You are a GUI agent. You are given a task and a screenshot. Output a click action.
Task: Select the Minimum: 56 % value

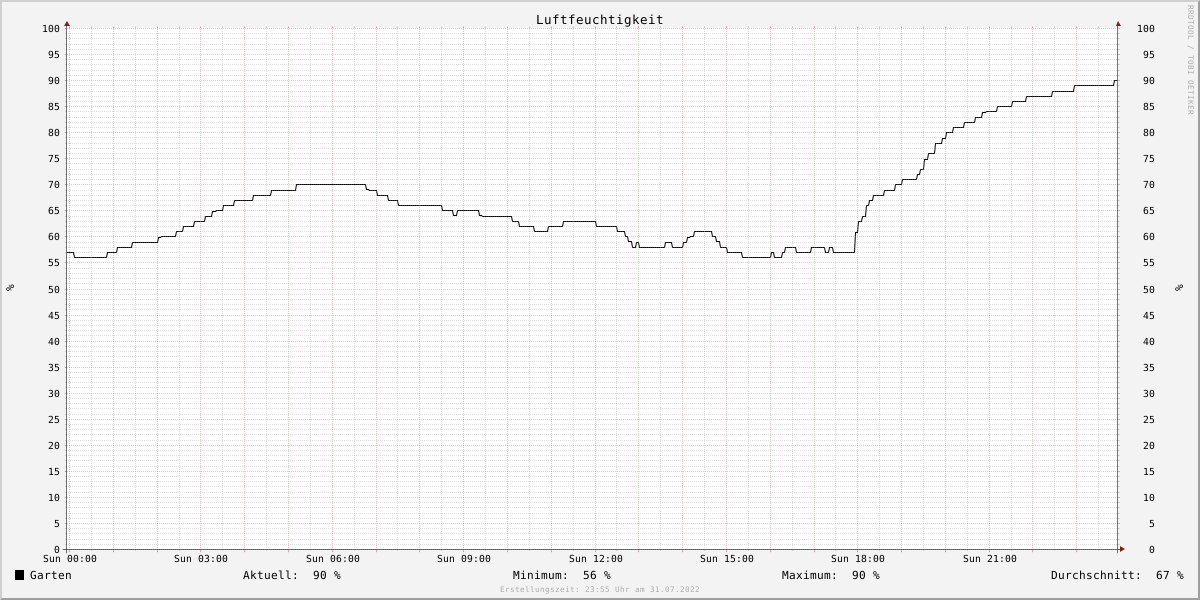[562, 575]
